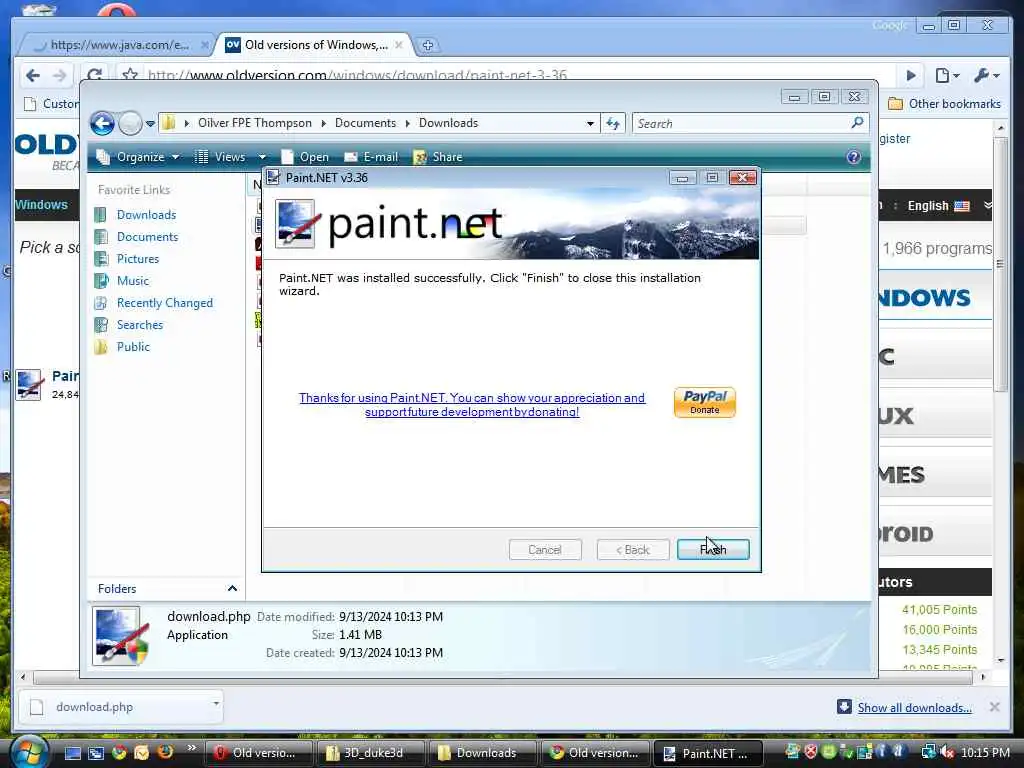Switch to Opera Old versio... taskbar button
The image size is (1024, 768).
(x=260, y=753)
